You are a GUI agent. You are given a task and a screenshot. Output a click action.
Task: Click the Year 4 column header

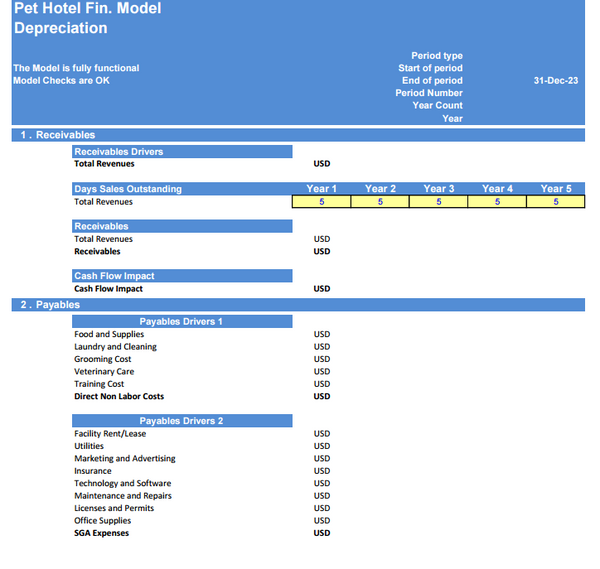(498, 189)
